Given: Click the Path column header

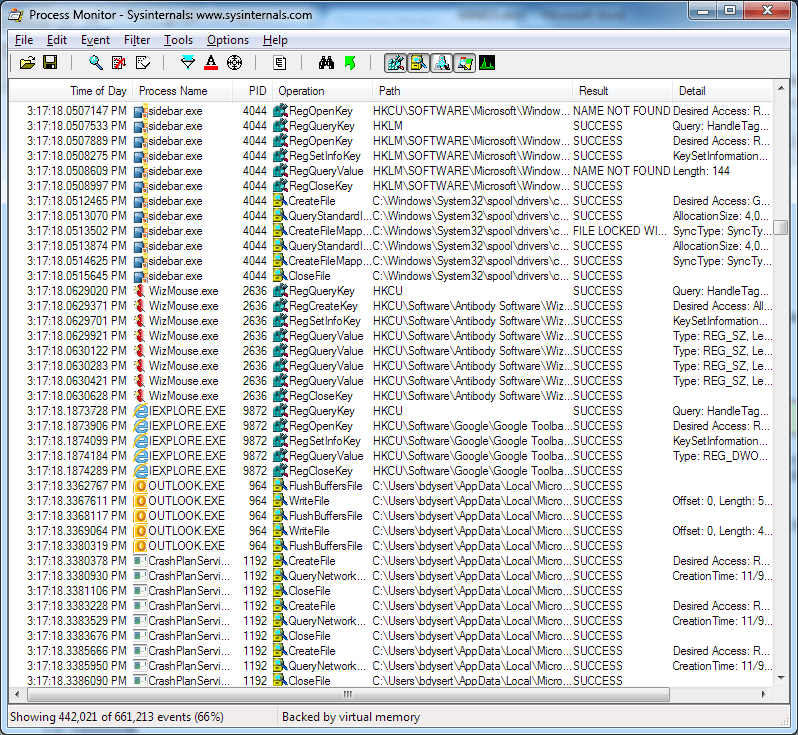Looking at the screenshot, I should (472, 91).
